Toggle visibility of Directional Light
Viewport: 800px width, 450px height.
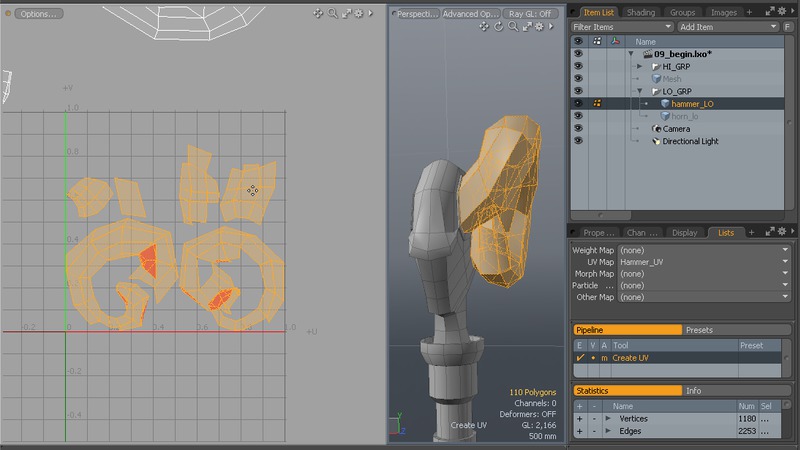pos(578,142)
